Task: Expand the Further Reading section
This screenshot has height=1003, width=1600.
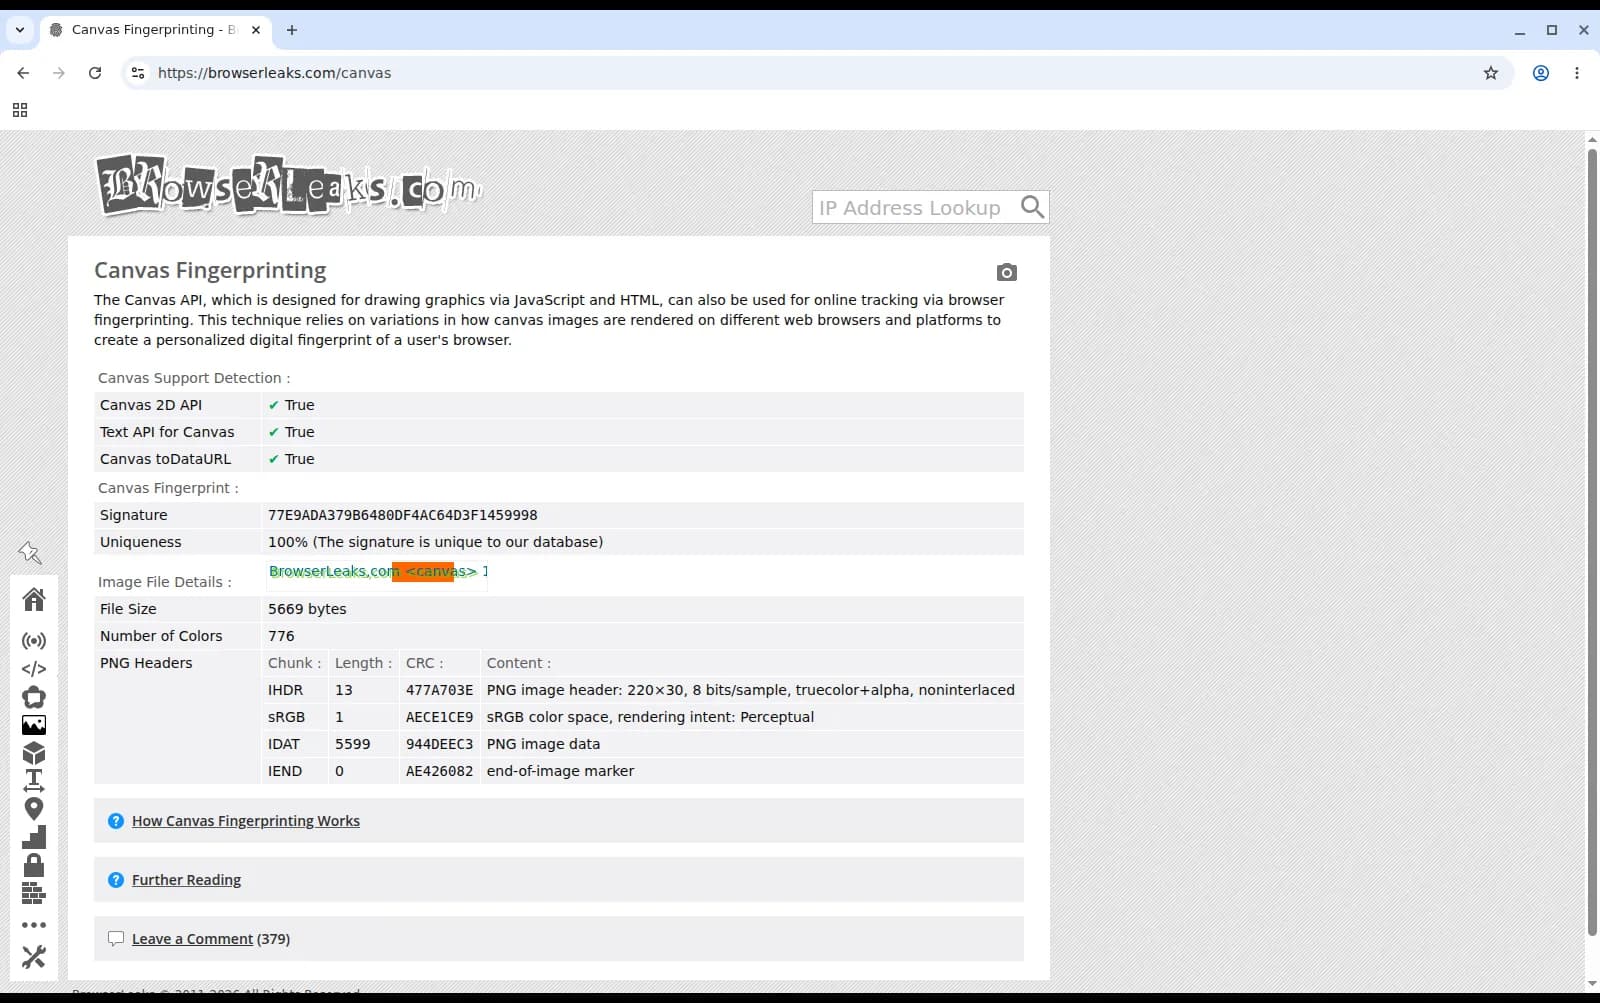Action: tap(186, 880)
